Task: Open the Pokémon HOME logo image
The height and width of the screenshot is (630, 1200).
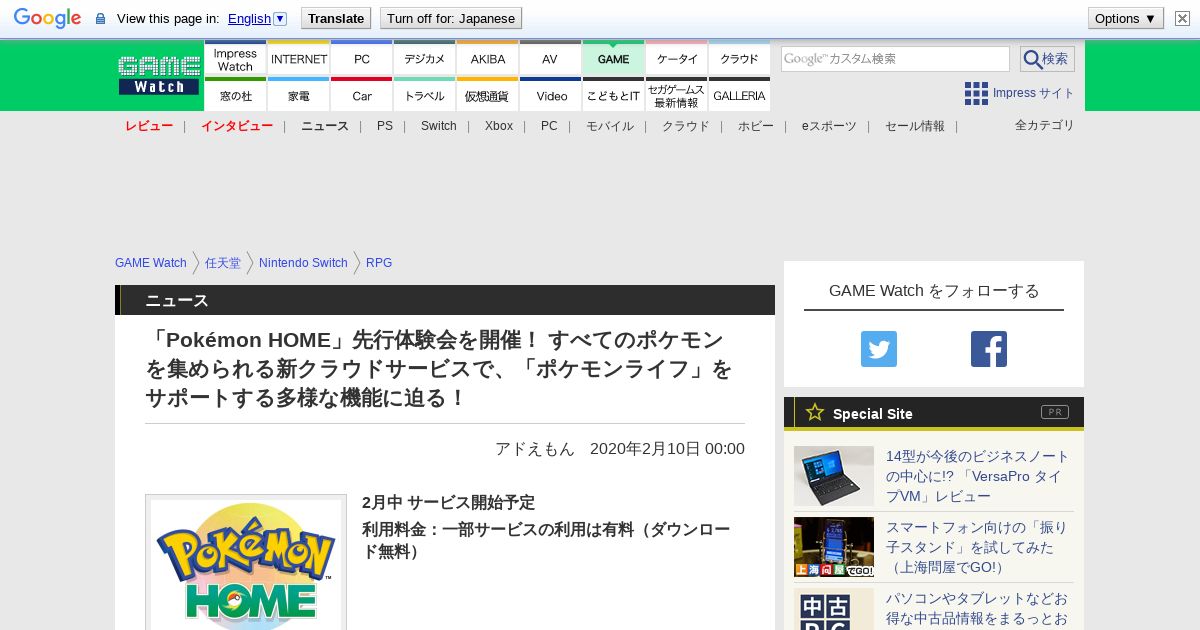Action: coord(246,563)
